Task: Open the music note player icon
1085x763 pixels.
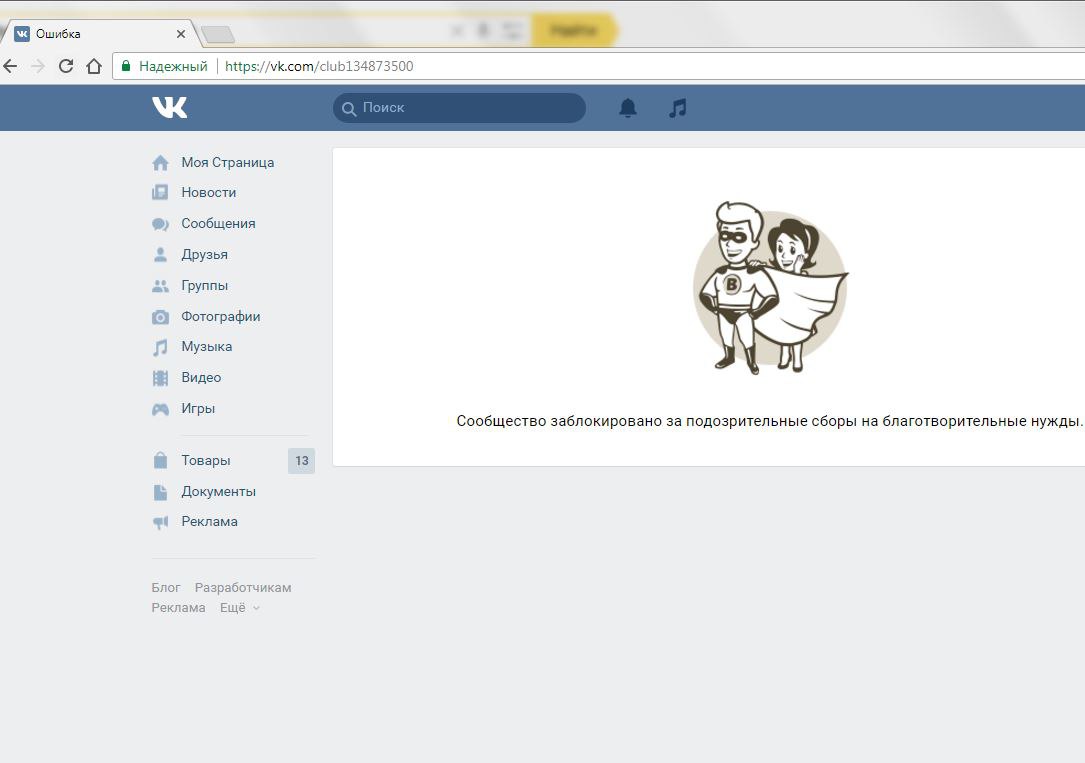Action: [678, 108]
